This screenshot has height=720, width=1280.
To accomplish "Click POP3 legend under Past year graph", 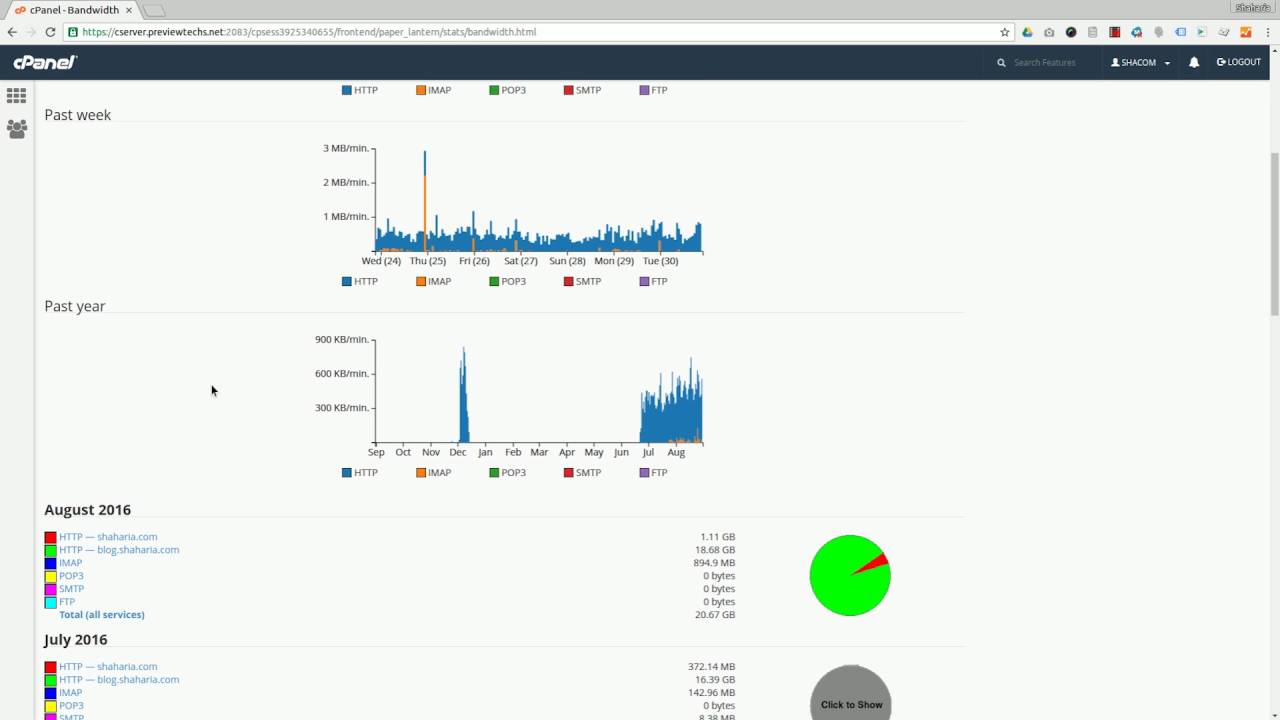I will point(508,473).
